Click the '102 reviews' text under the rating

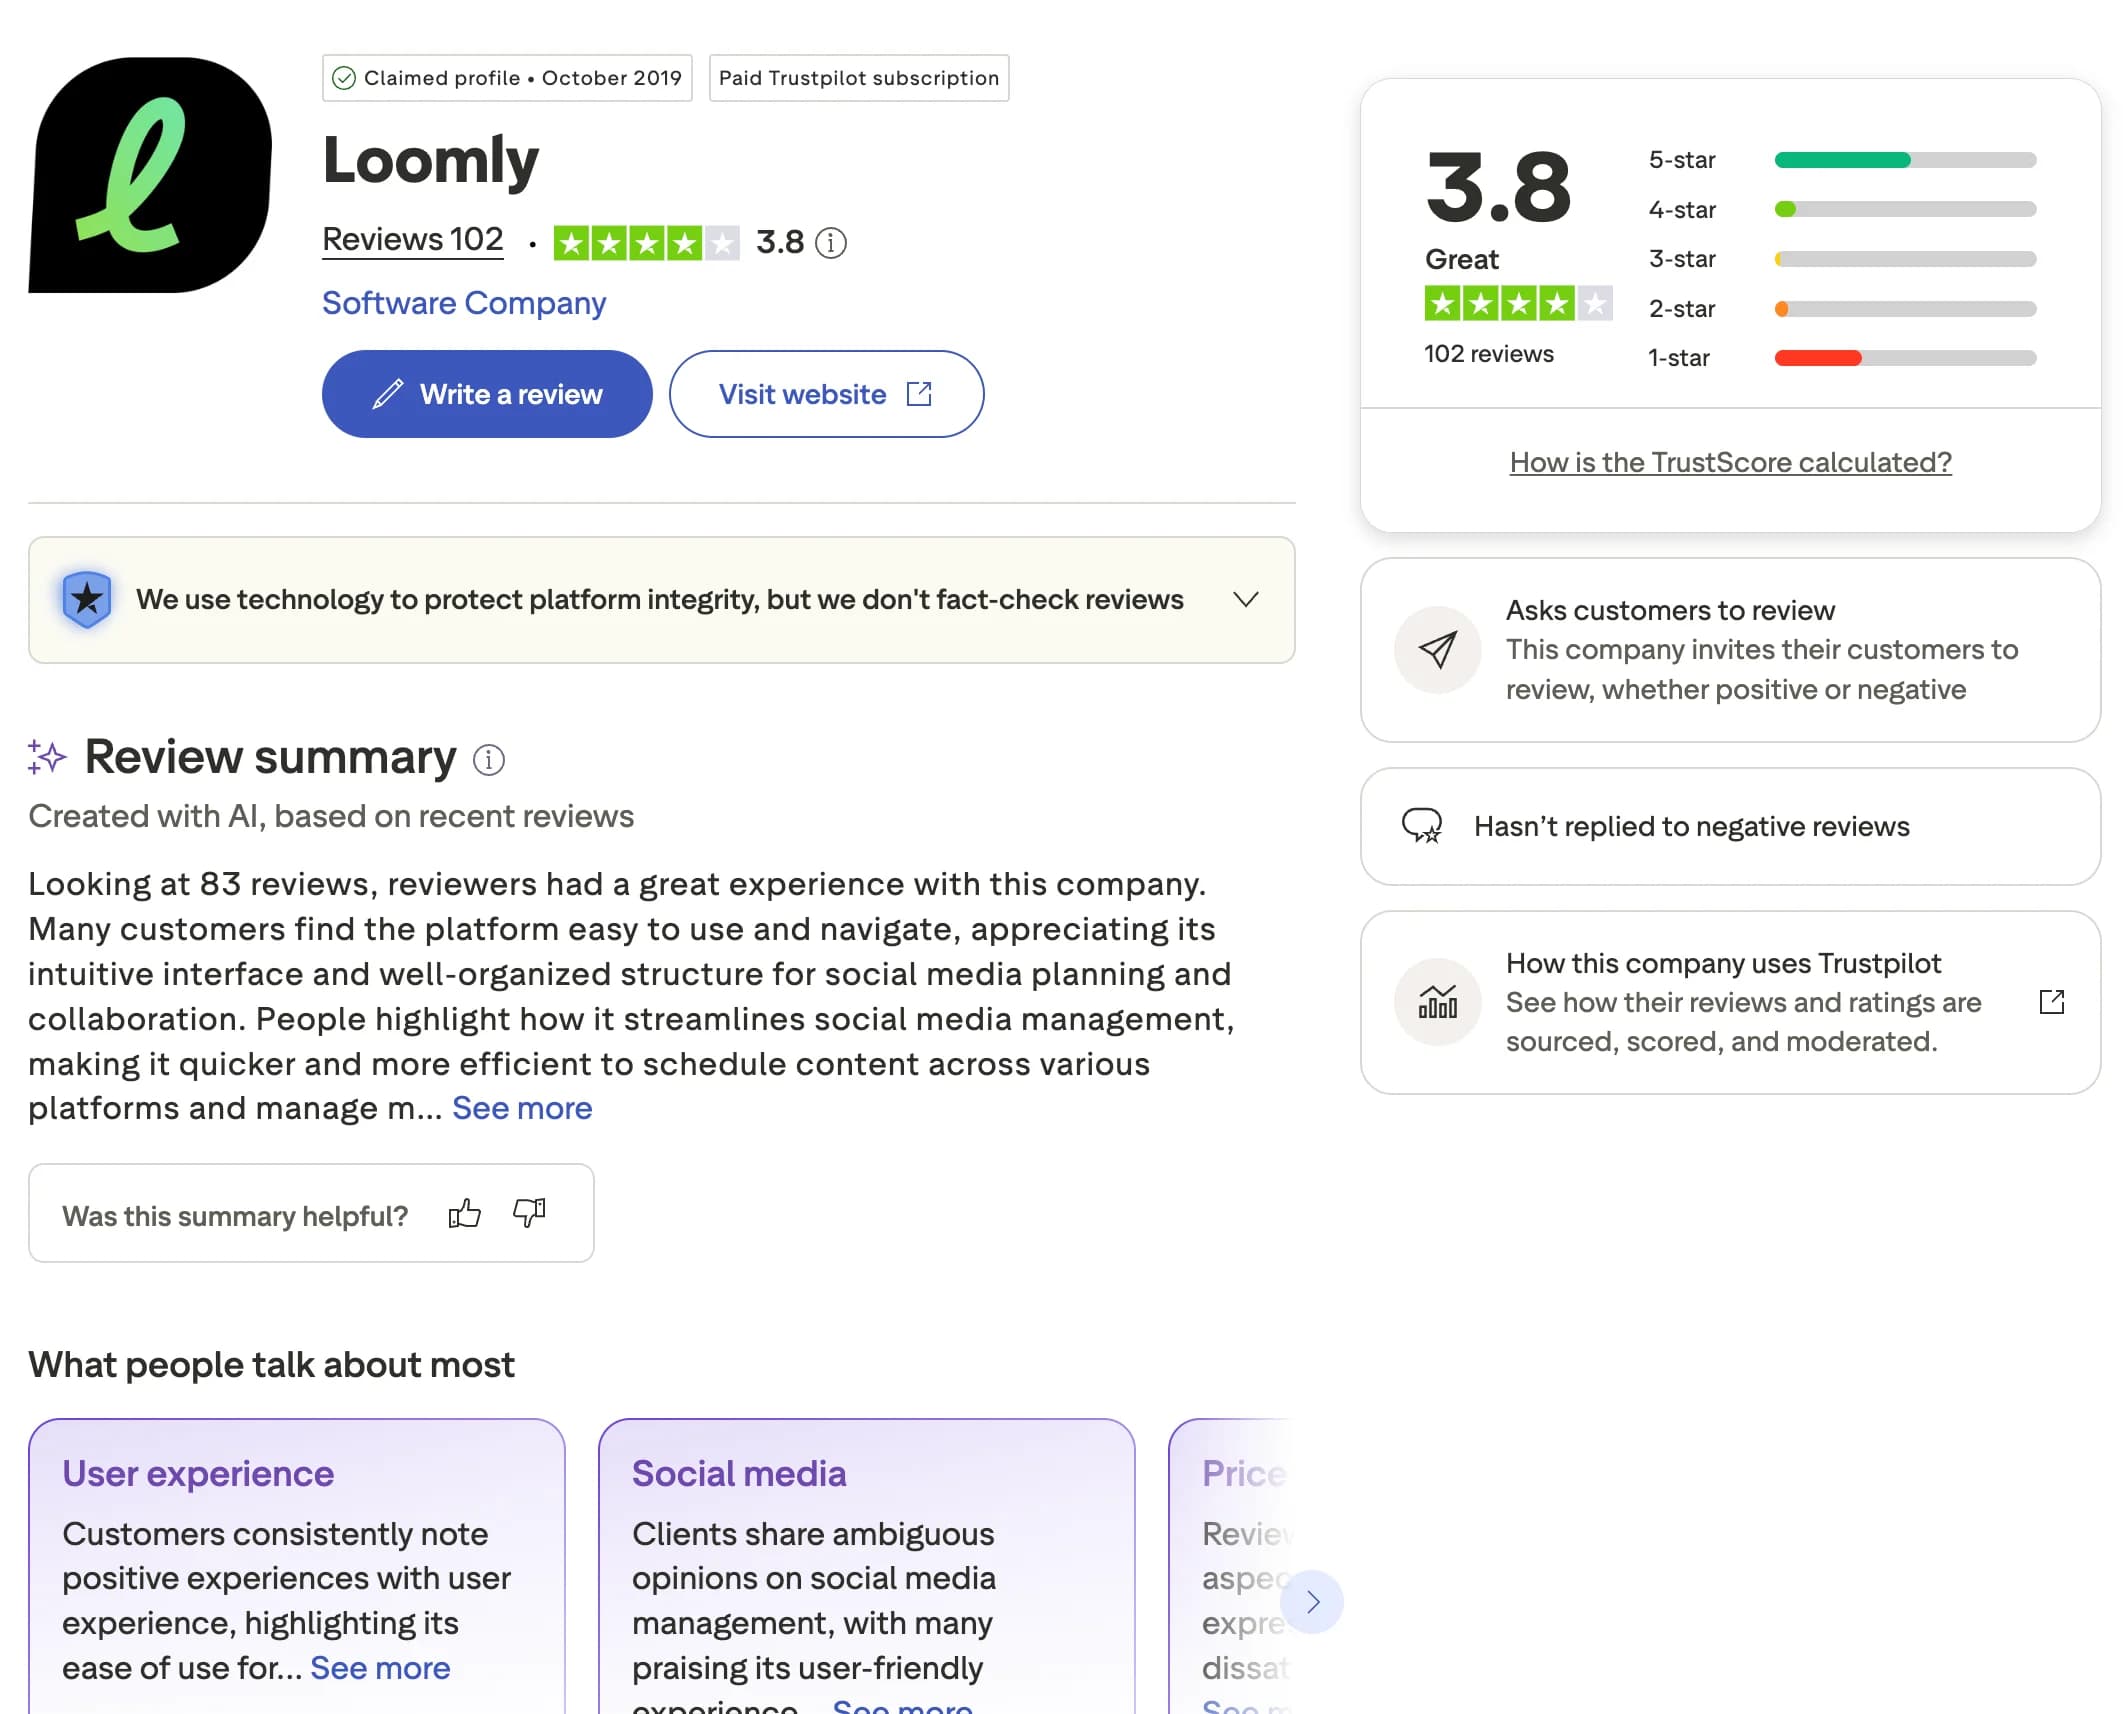1488,354
